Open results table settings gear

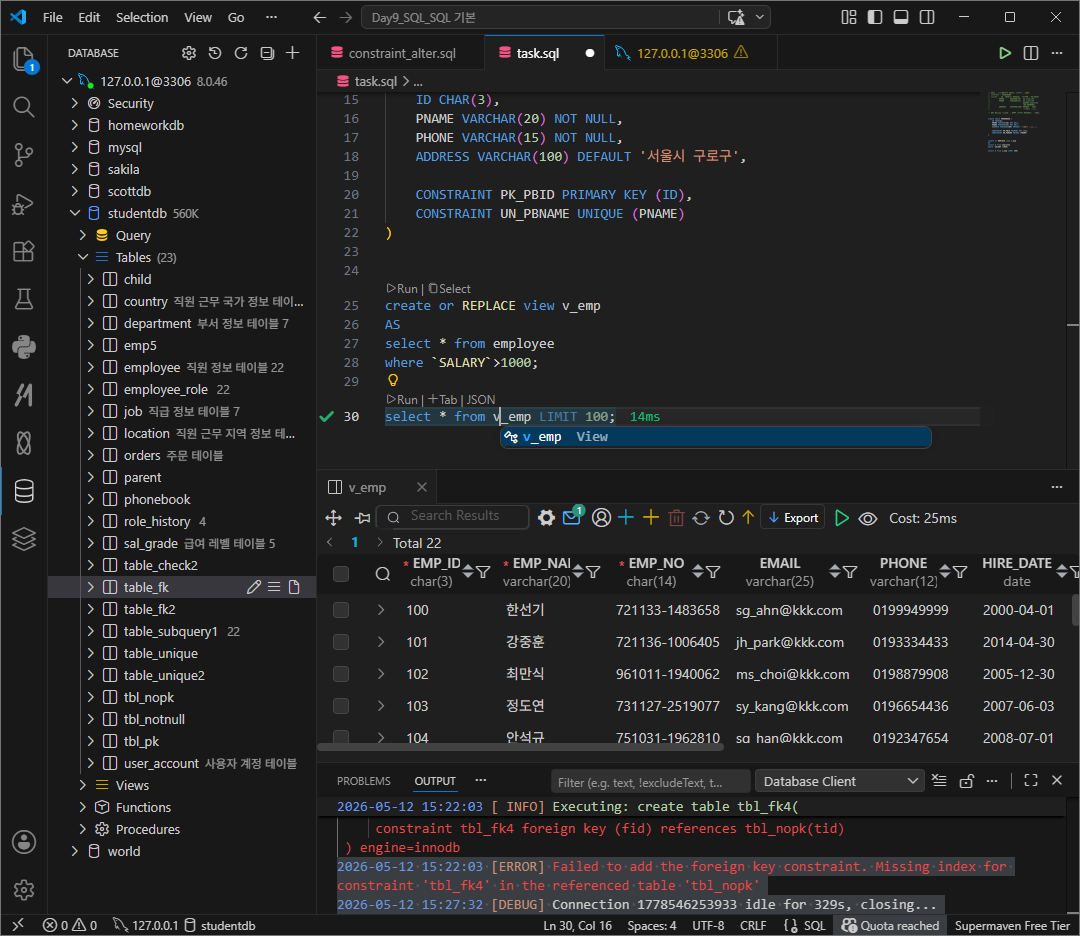pyautogui.click(x=546, y=518)
